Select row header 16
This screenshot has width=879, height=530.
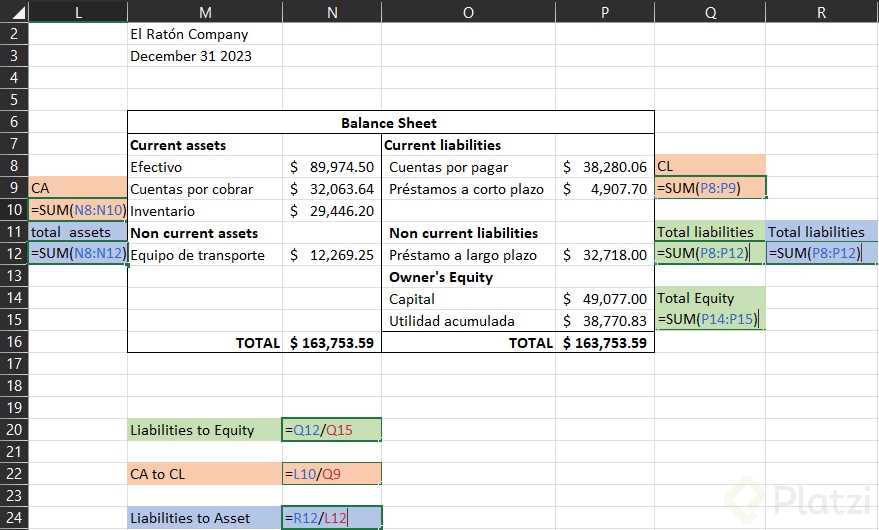[14, 342]
